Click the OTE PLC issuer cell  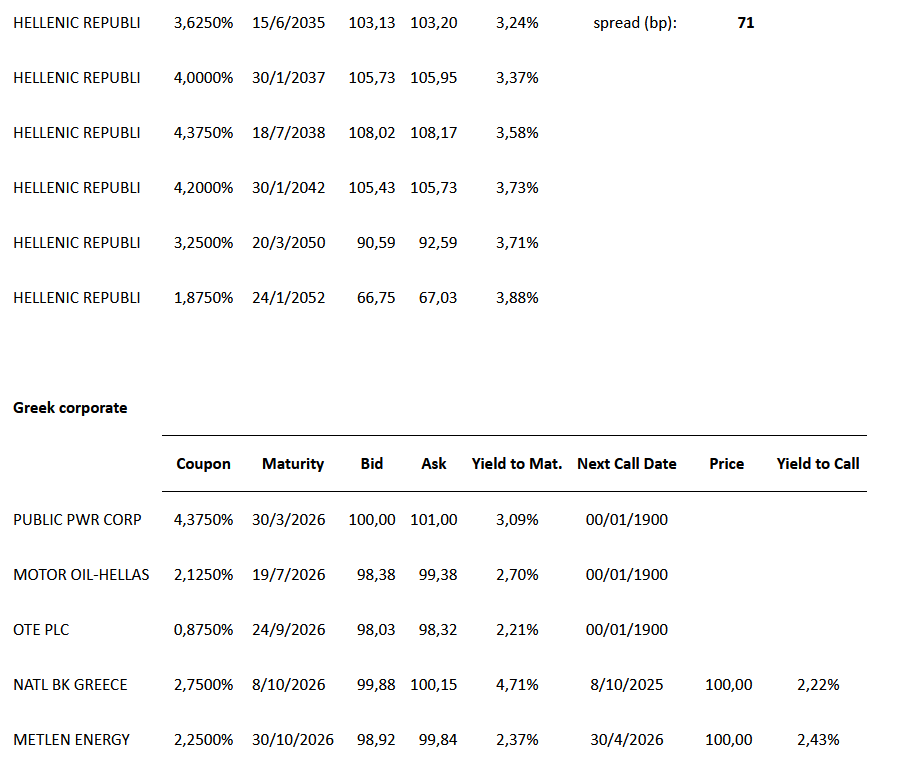tap(41, 630)
